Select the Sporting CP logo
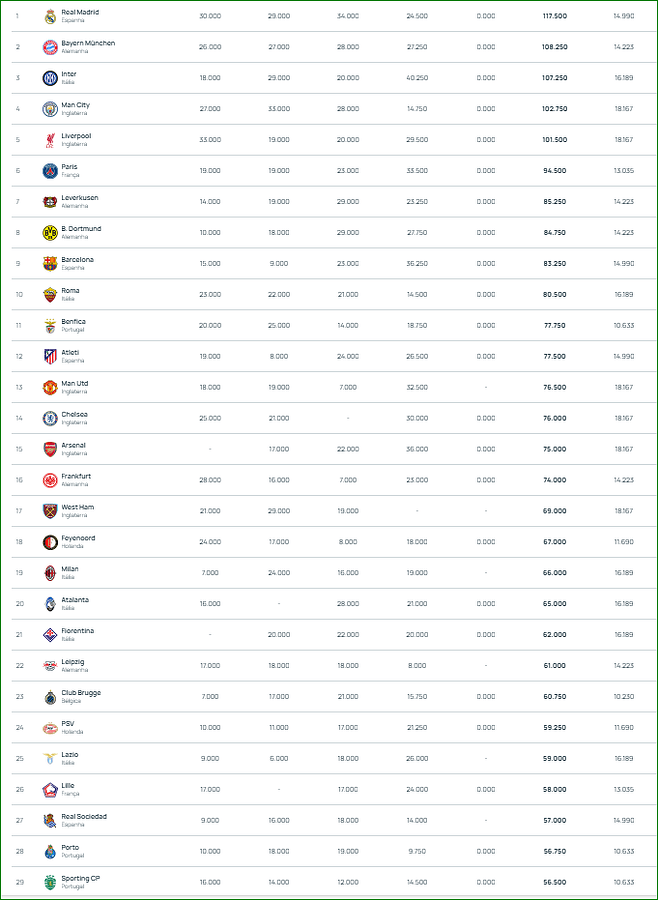 51,883
